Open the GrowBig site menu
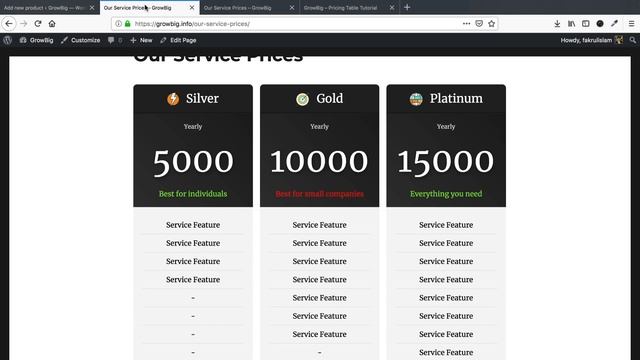640x360 pixels. pos(36,40)
